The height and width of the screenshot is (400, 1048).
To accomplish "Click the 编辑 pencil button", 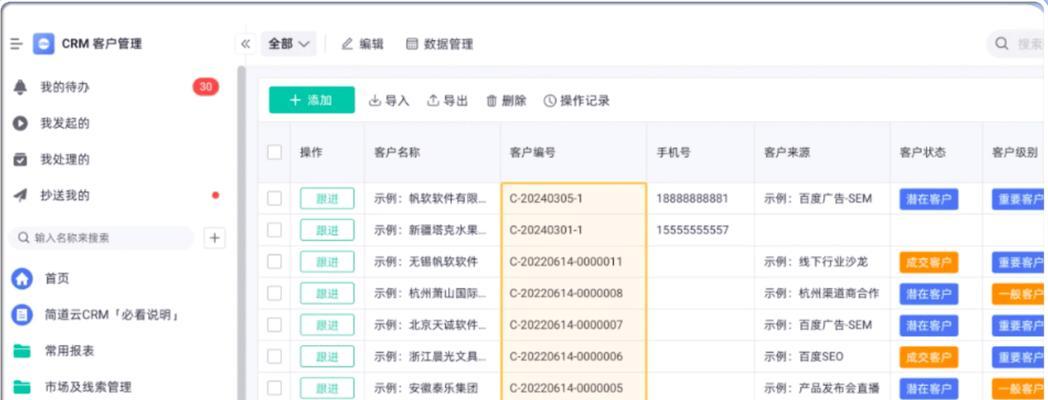I will point(362,44).
